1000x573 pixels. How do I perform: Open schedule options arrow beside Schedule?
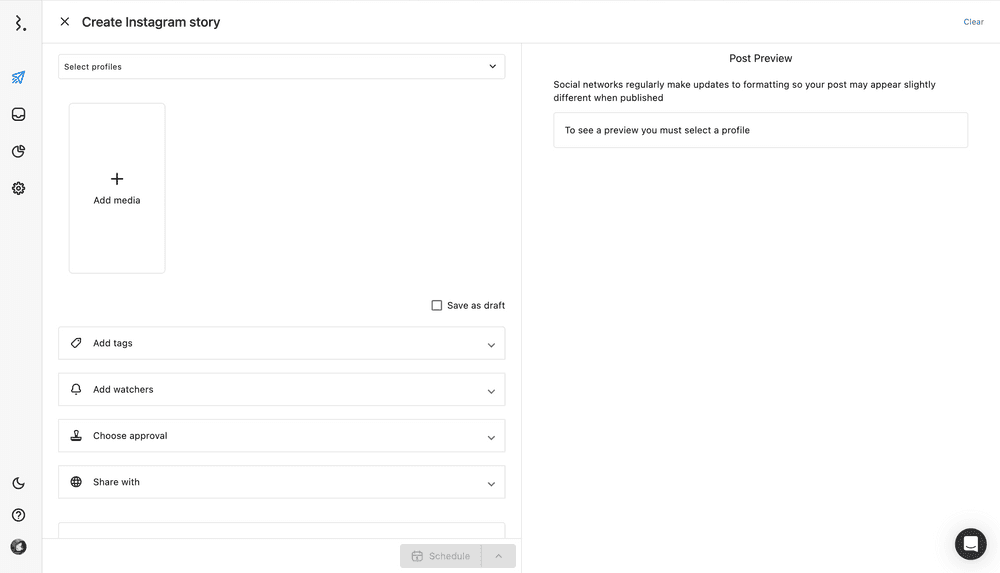click(499, 556)
